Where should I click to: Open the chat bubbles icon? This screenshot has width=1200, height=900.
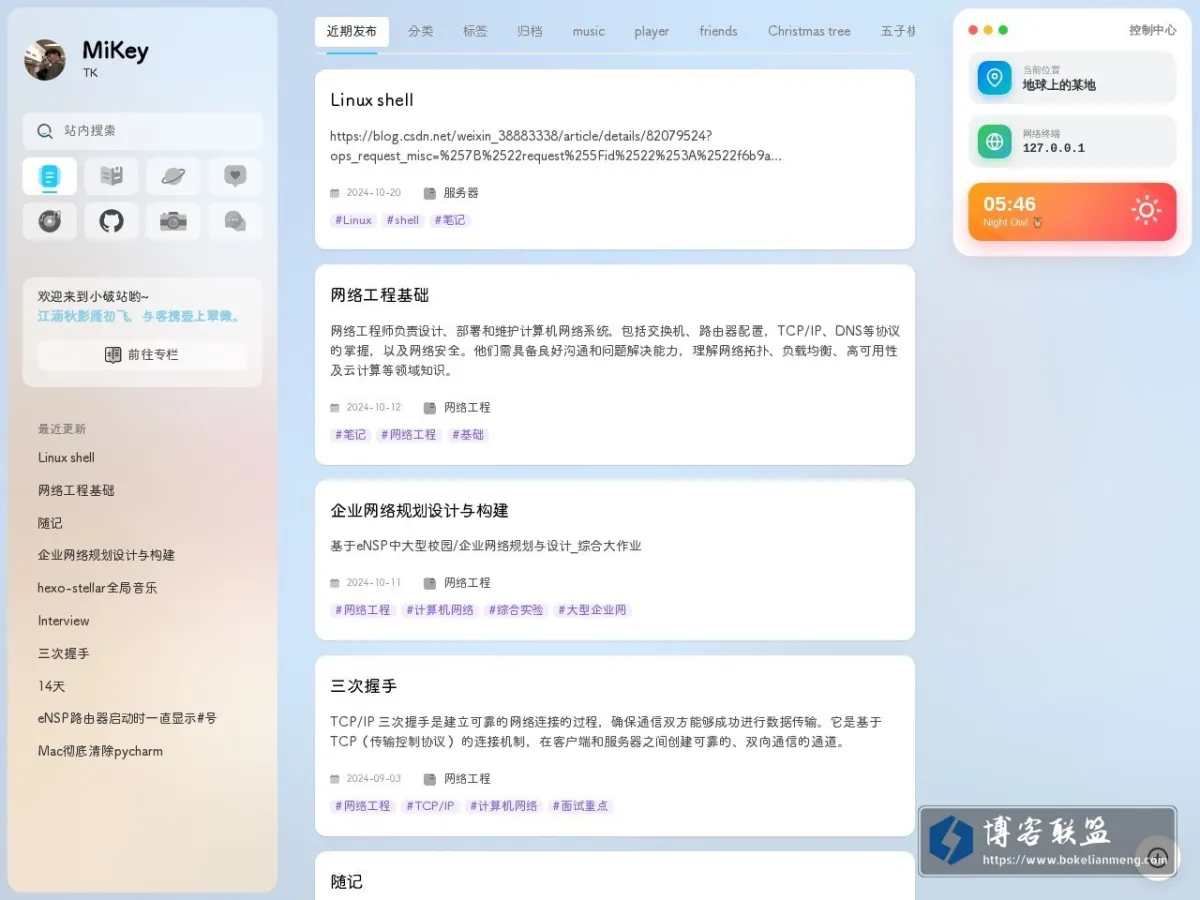pos(235,221)
